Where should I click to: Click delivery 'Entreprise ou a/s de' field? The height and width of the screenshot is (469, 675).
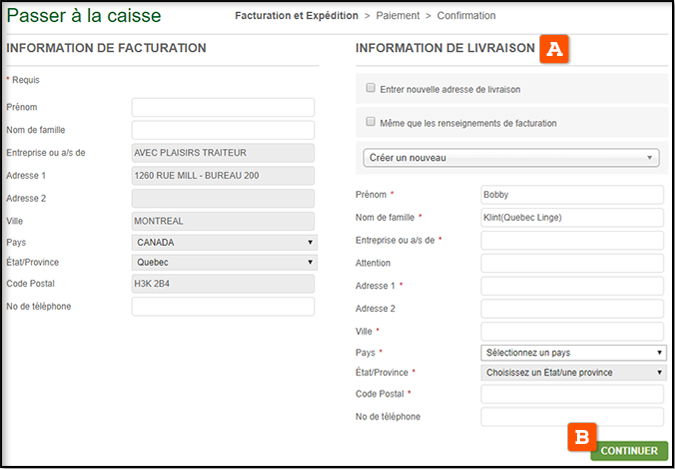(x=572, y=240)
